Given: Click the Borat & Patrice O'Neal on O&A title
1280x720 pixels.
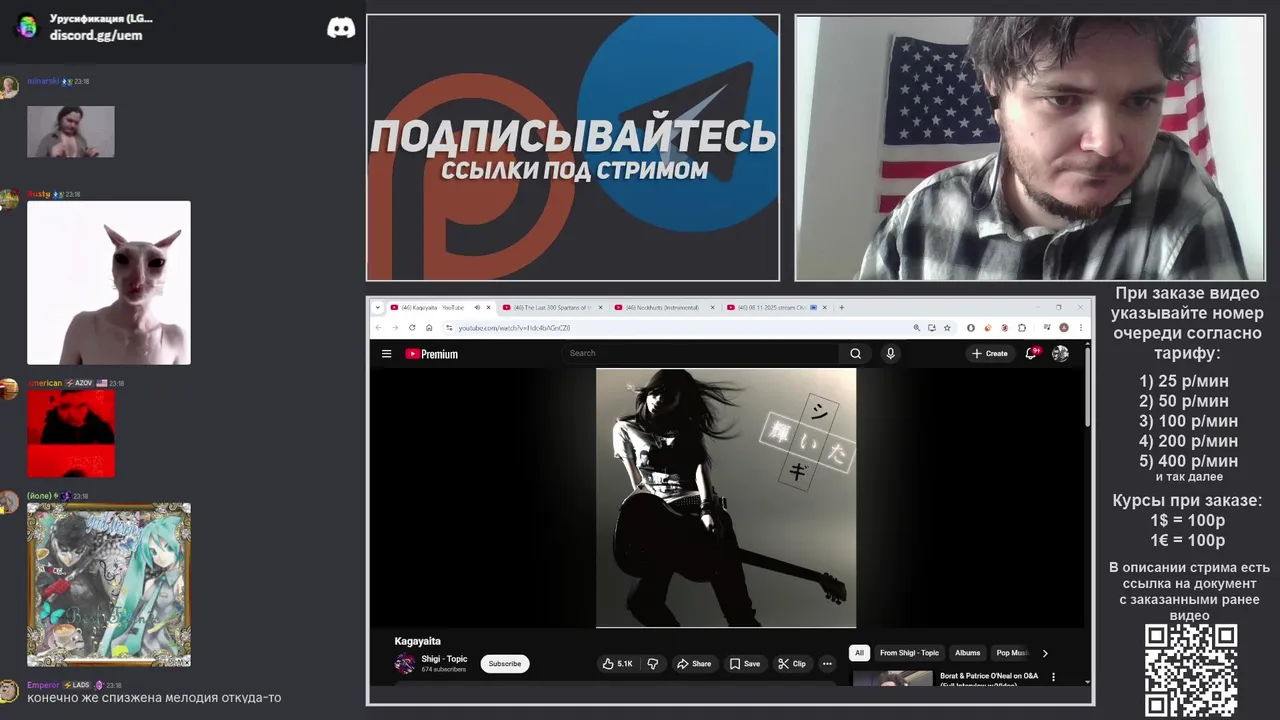Looking at the screenshot, I should click(989, 676).
